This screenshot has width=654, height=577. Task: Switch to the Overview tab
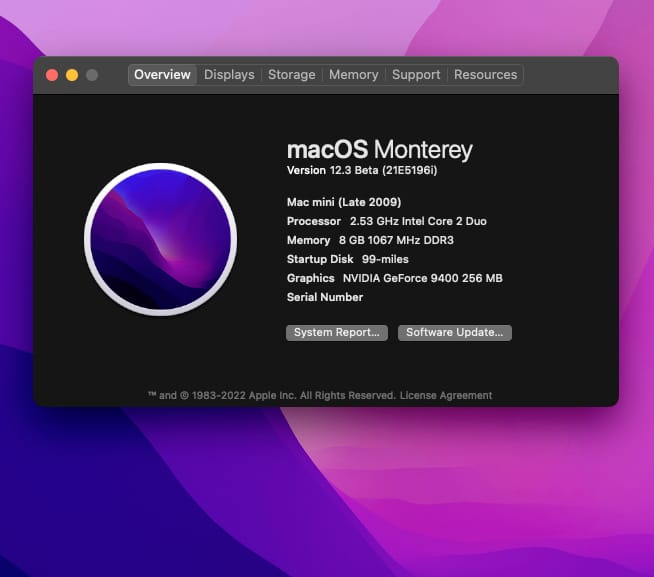(x=162, y=75)
